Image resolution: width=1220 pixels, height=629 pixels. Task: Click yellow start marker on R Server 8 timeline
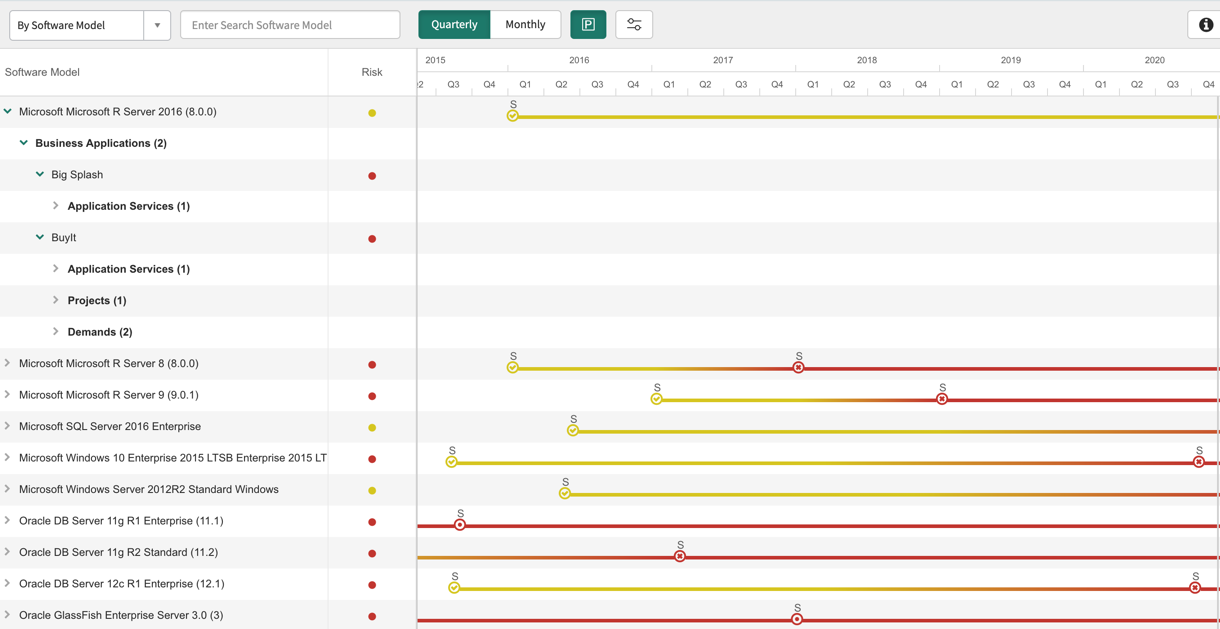[x=513, y=368]
